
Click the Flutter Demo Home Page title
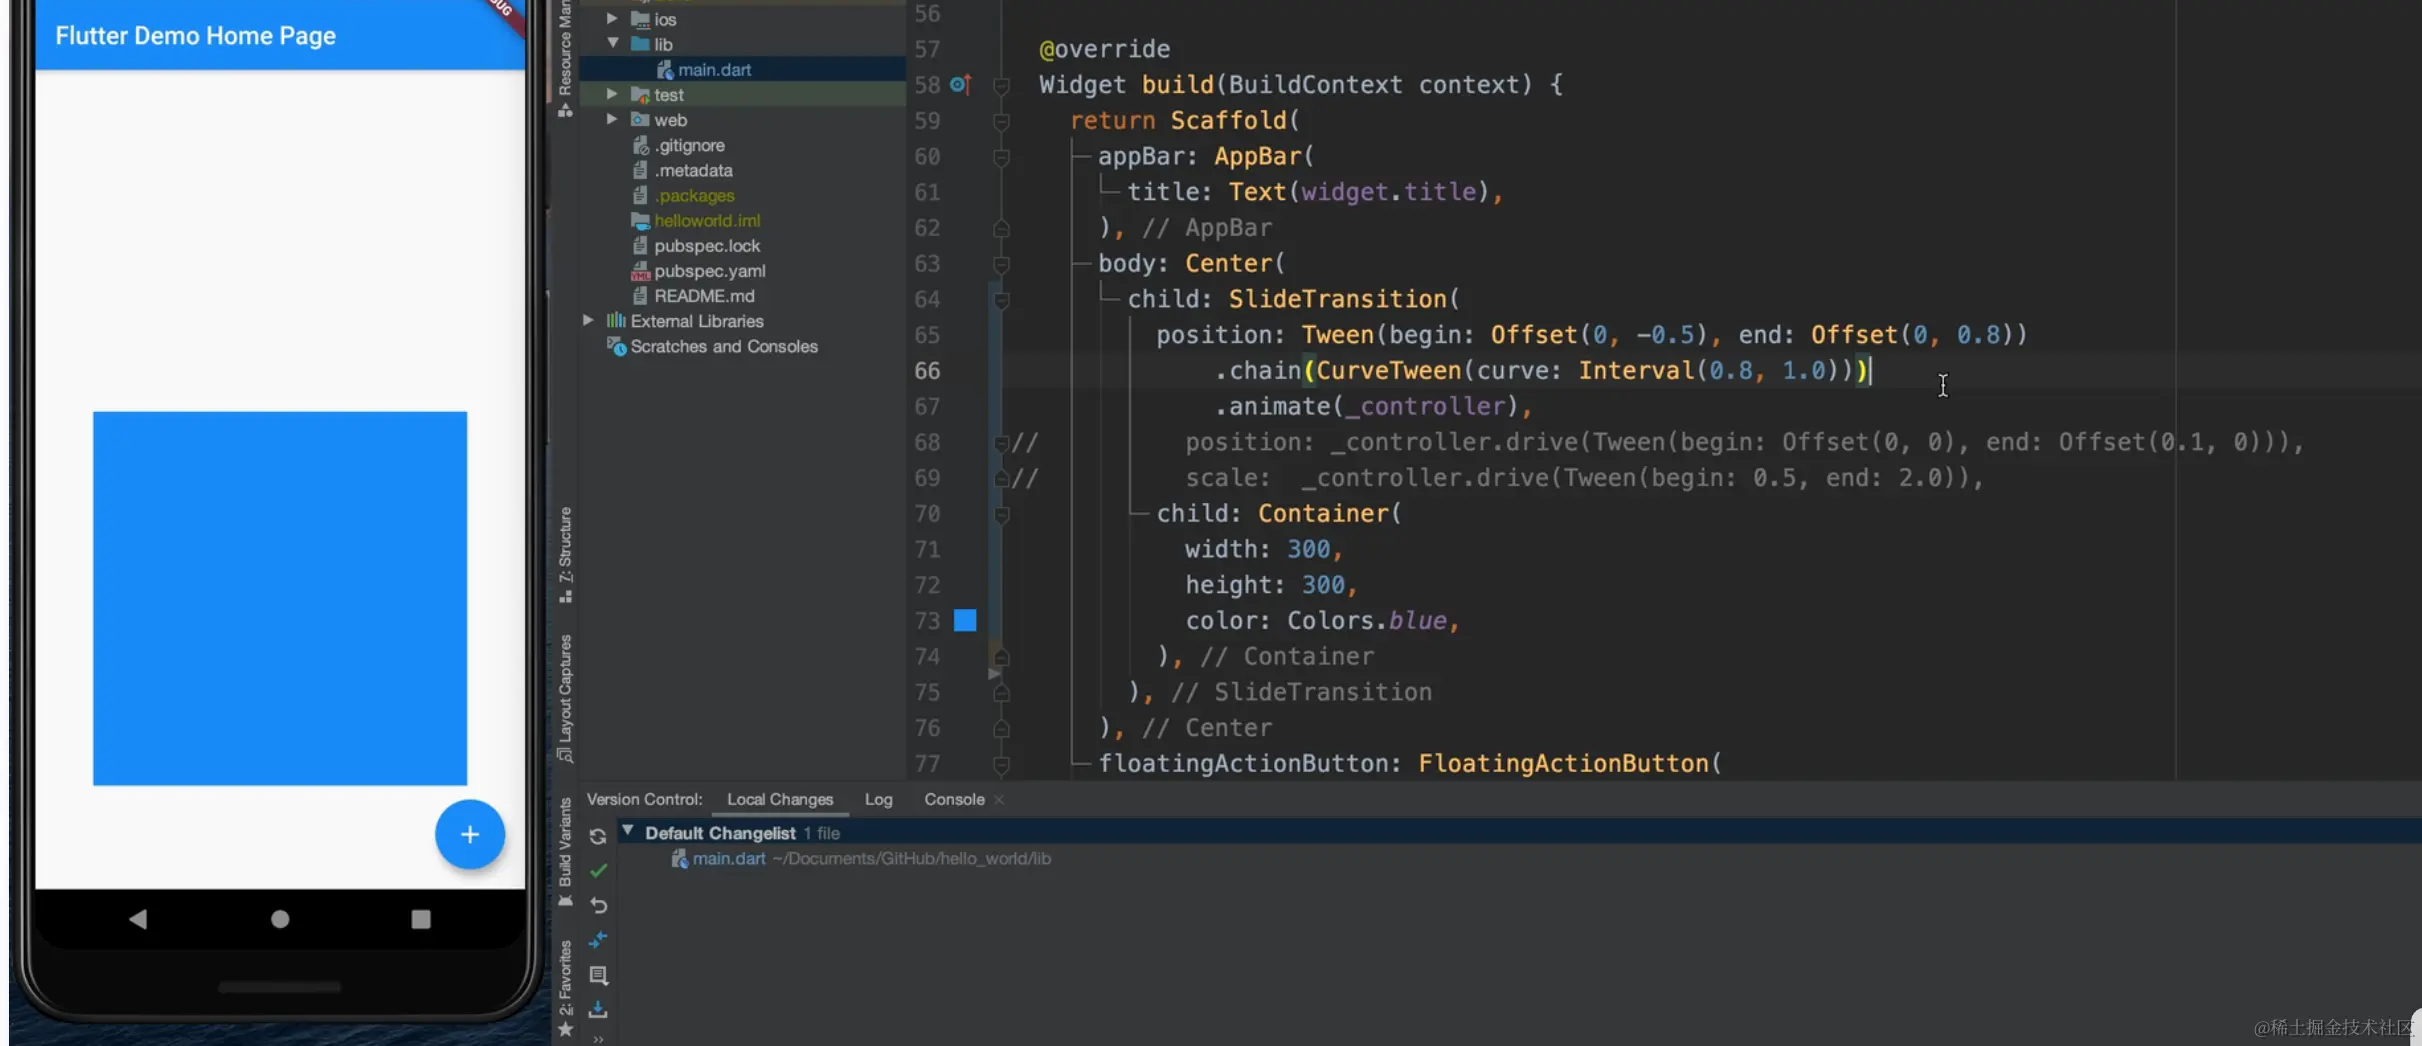195,36
